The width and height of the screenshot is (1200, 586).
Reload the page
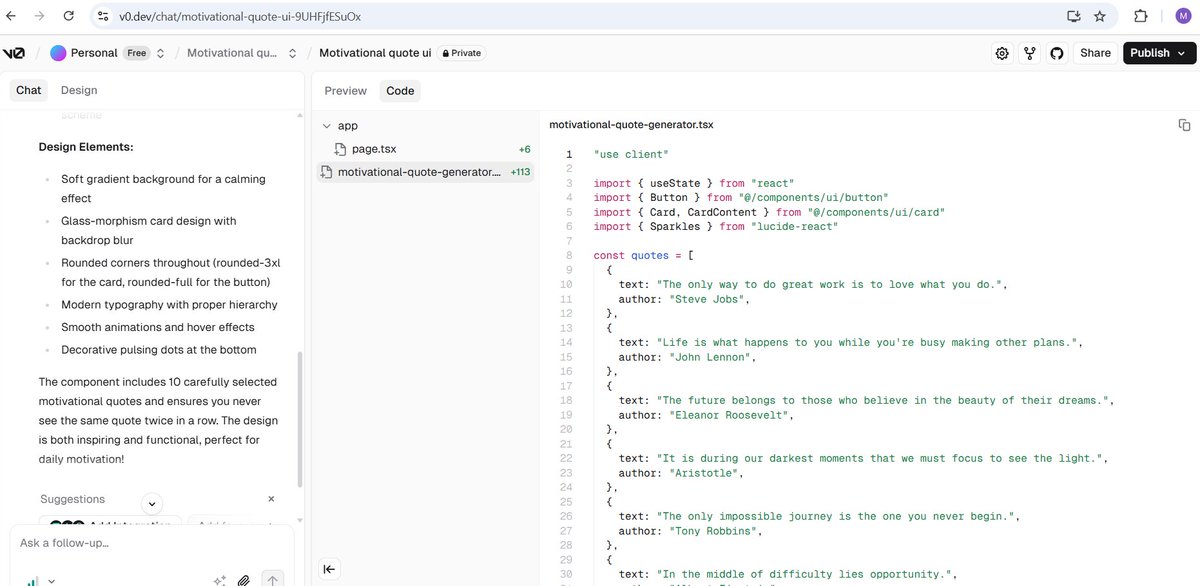pyautogui.click(x=68, y=16)
